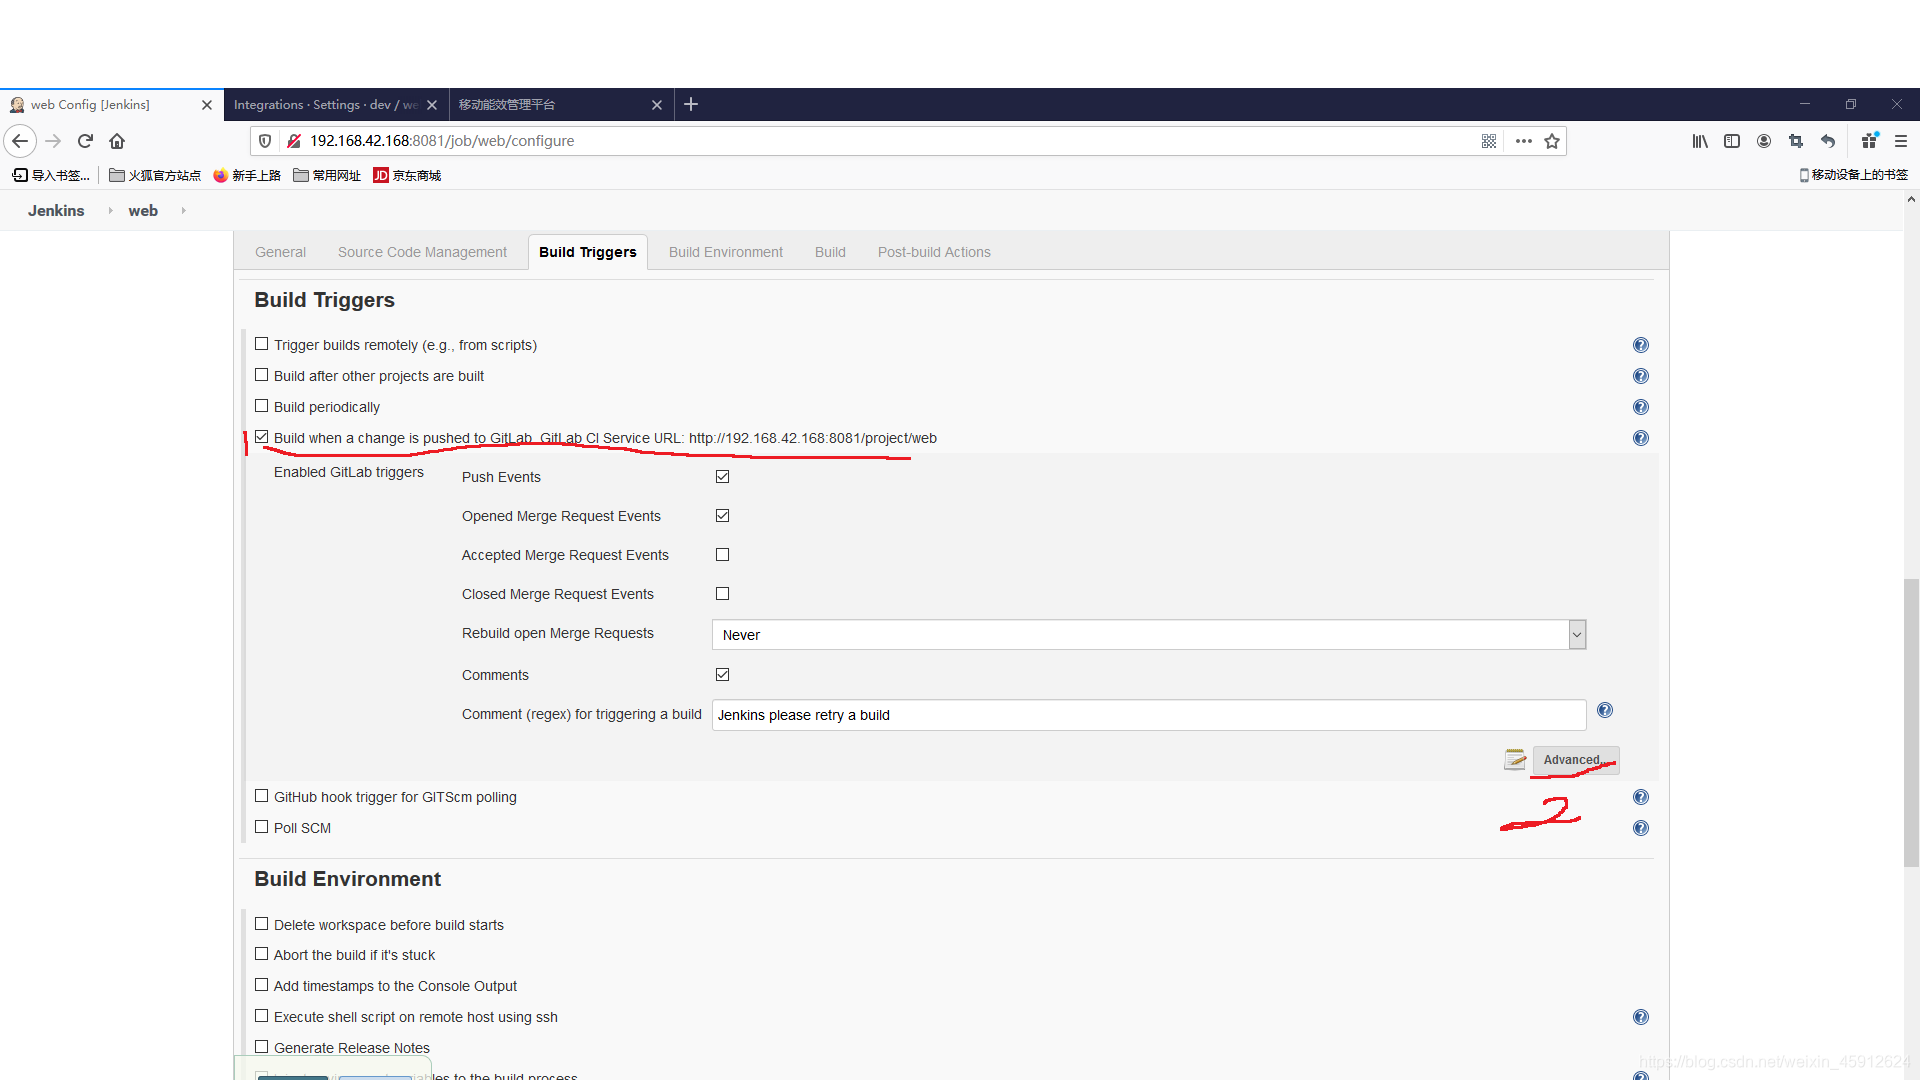
Task: Enable Build periodically checkbox
Action: 262,406
